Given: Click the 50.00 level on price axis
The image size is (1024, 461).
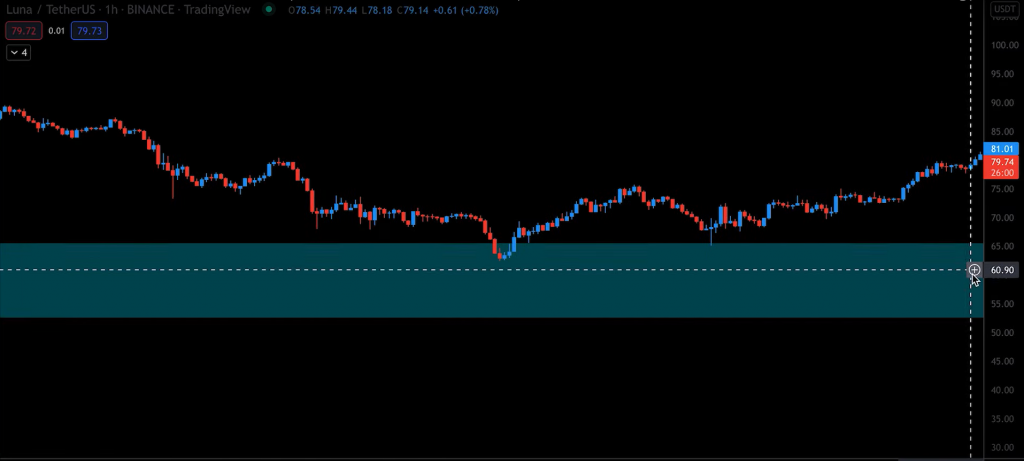Looking at the screenshot, I should pyautogui.click(x=1003, y=332).
